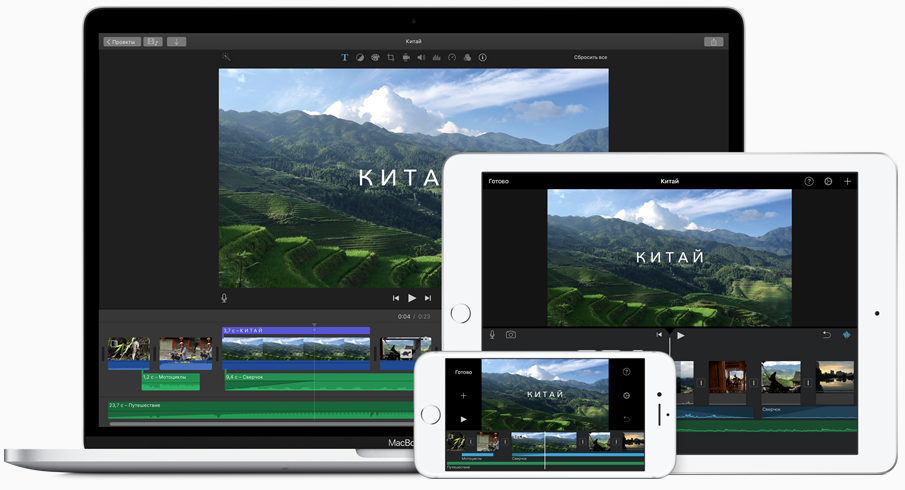Open the media library toggle on Mac toolbar
This screenshot has height=490, width=905.
pyautogui.click(x=152, y=42)
